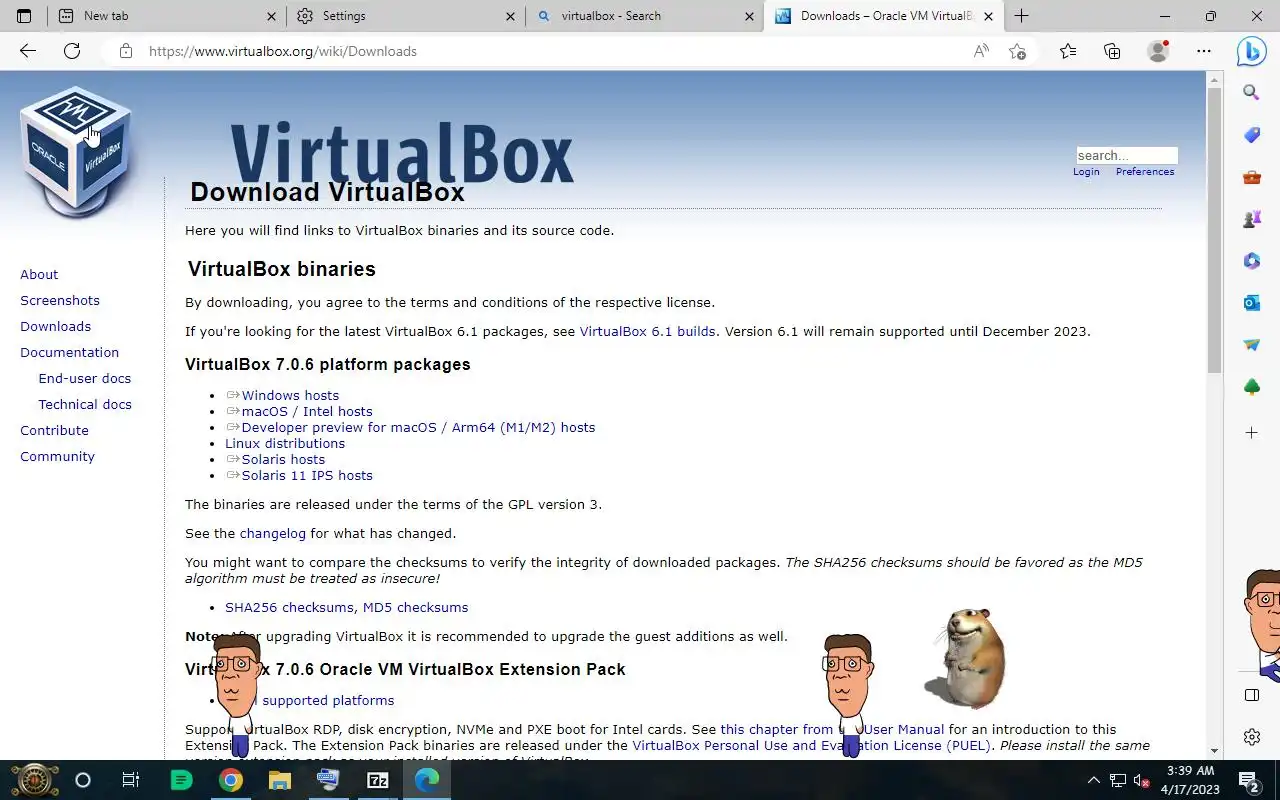Open the Drop paper-plane sidebar app
1280x800 pixels.
[1251, 345]
